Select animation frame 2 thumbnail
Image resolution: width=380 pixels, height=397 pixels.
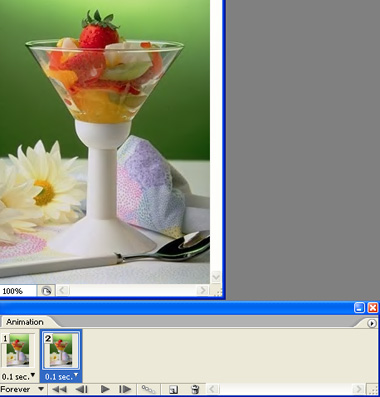(61, 350)
